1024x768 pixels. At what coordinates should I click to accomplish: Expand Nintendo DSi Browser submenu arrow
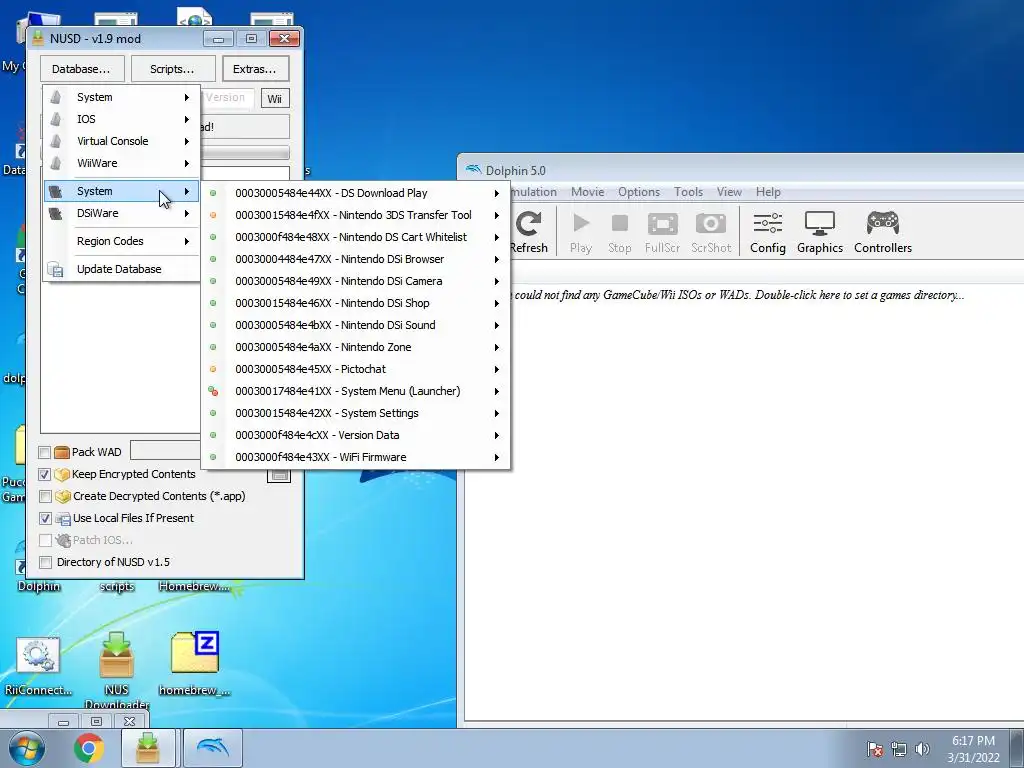point(496,259)
